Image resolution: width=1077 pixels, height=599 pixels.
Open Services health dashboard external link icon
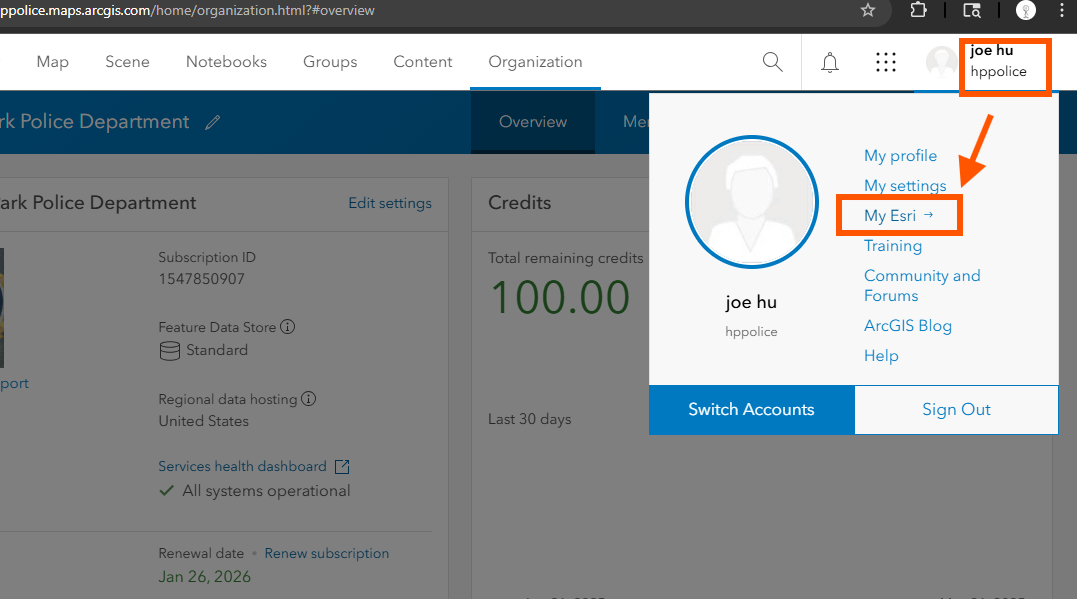pos(342,467)
